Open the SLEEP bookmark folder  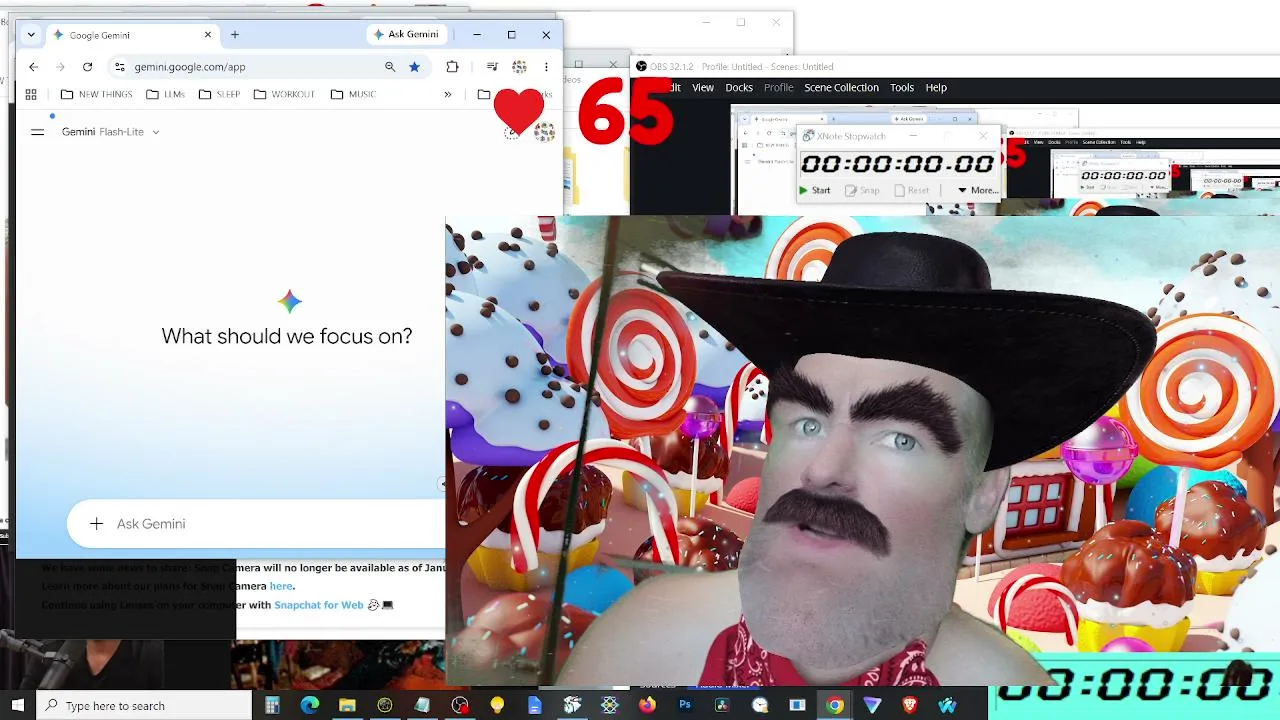coord(219,94)
